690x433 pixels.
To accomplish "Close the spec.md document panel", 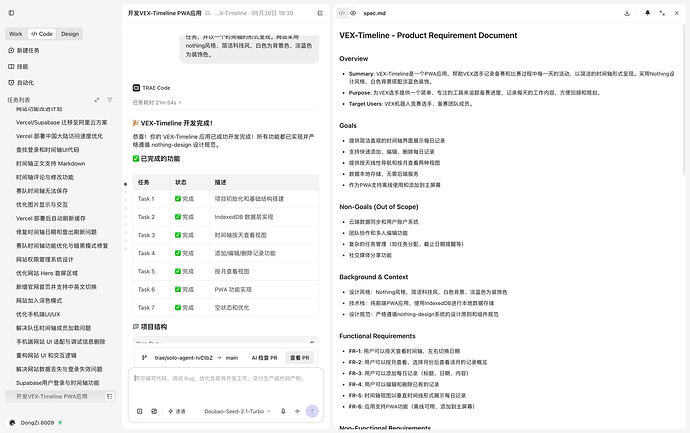I will pos(677,13).
